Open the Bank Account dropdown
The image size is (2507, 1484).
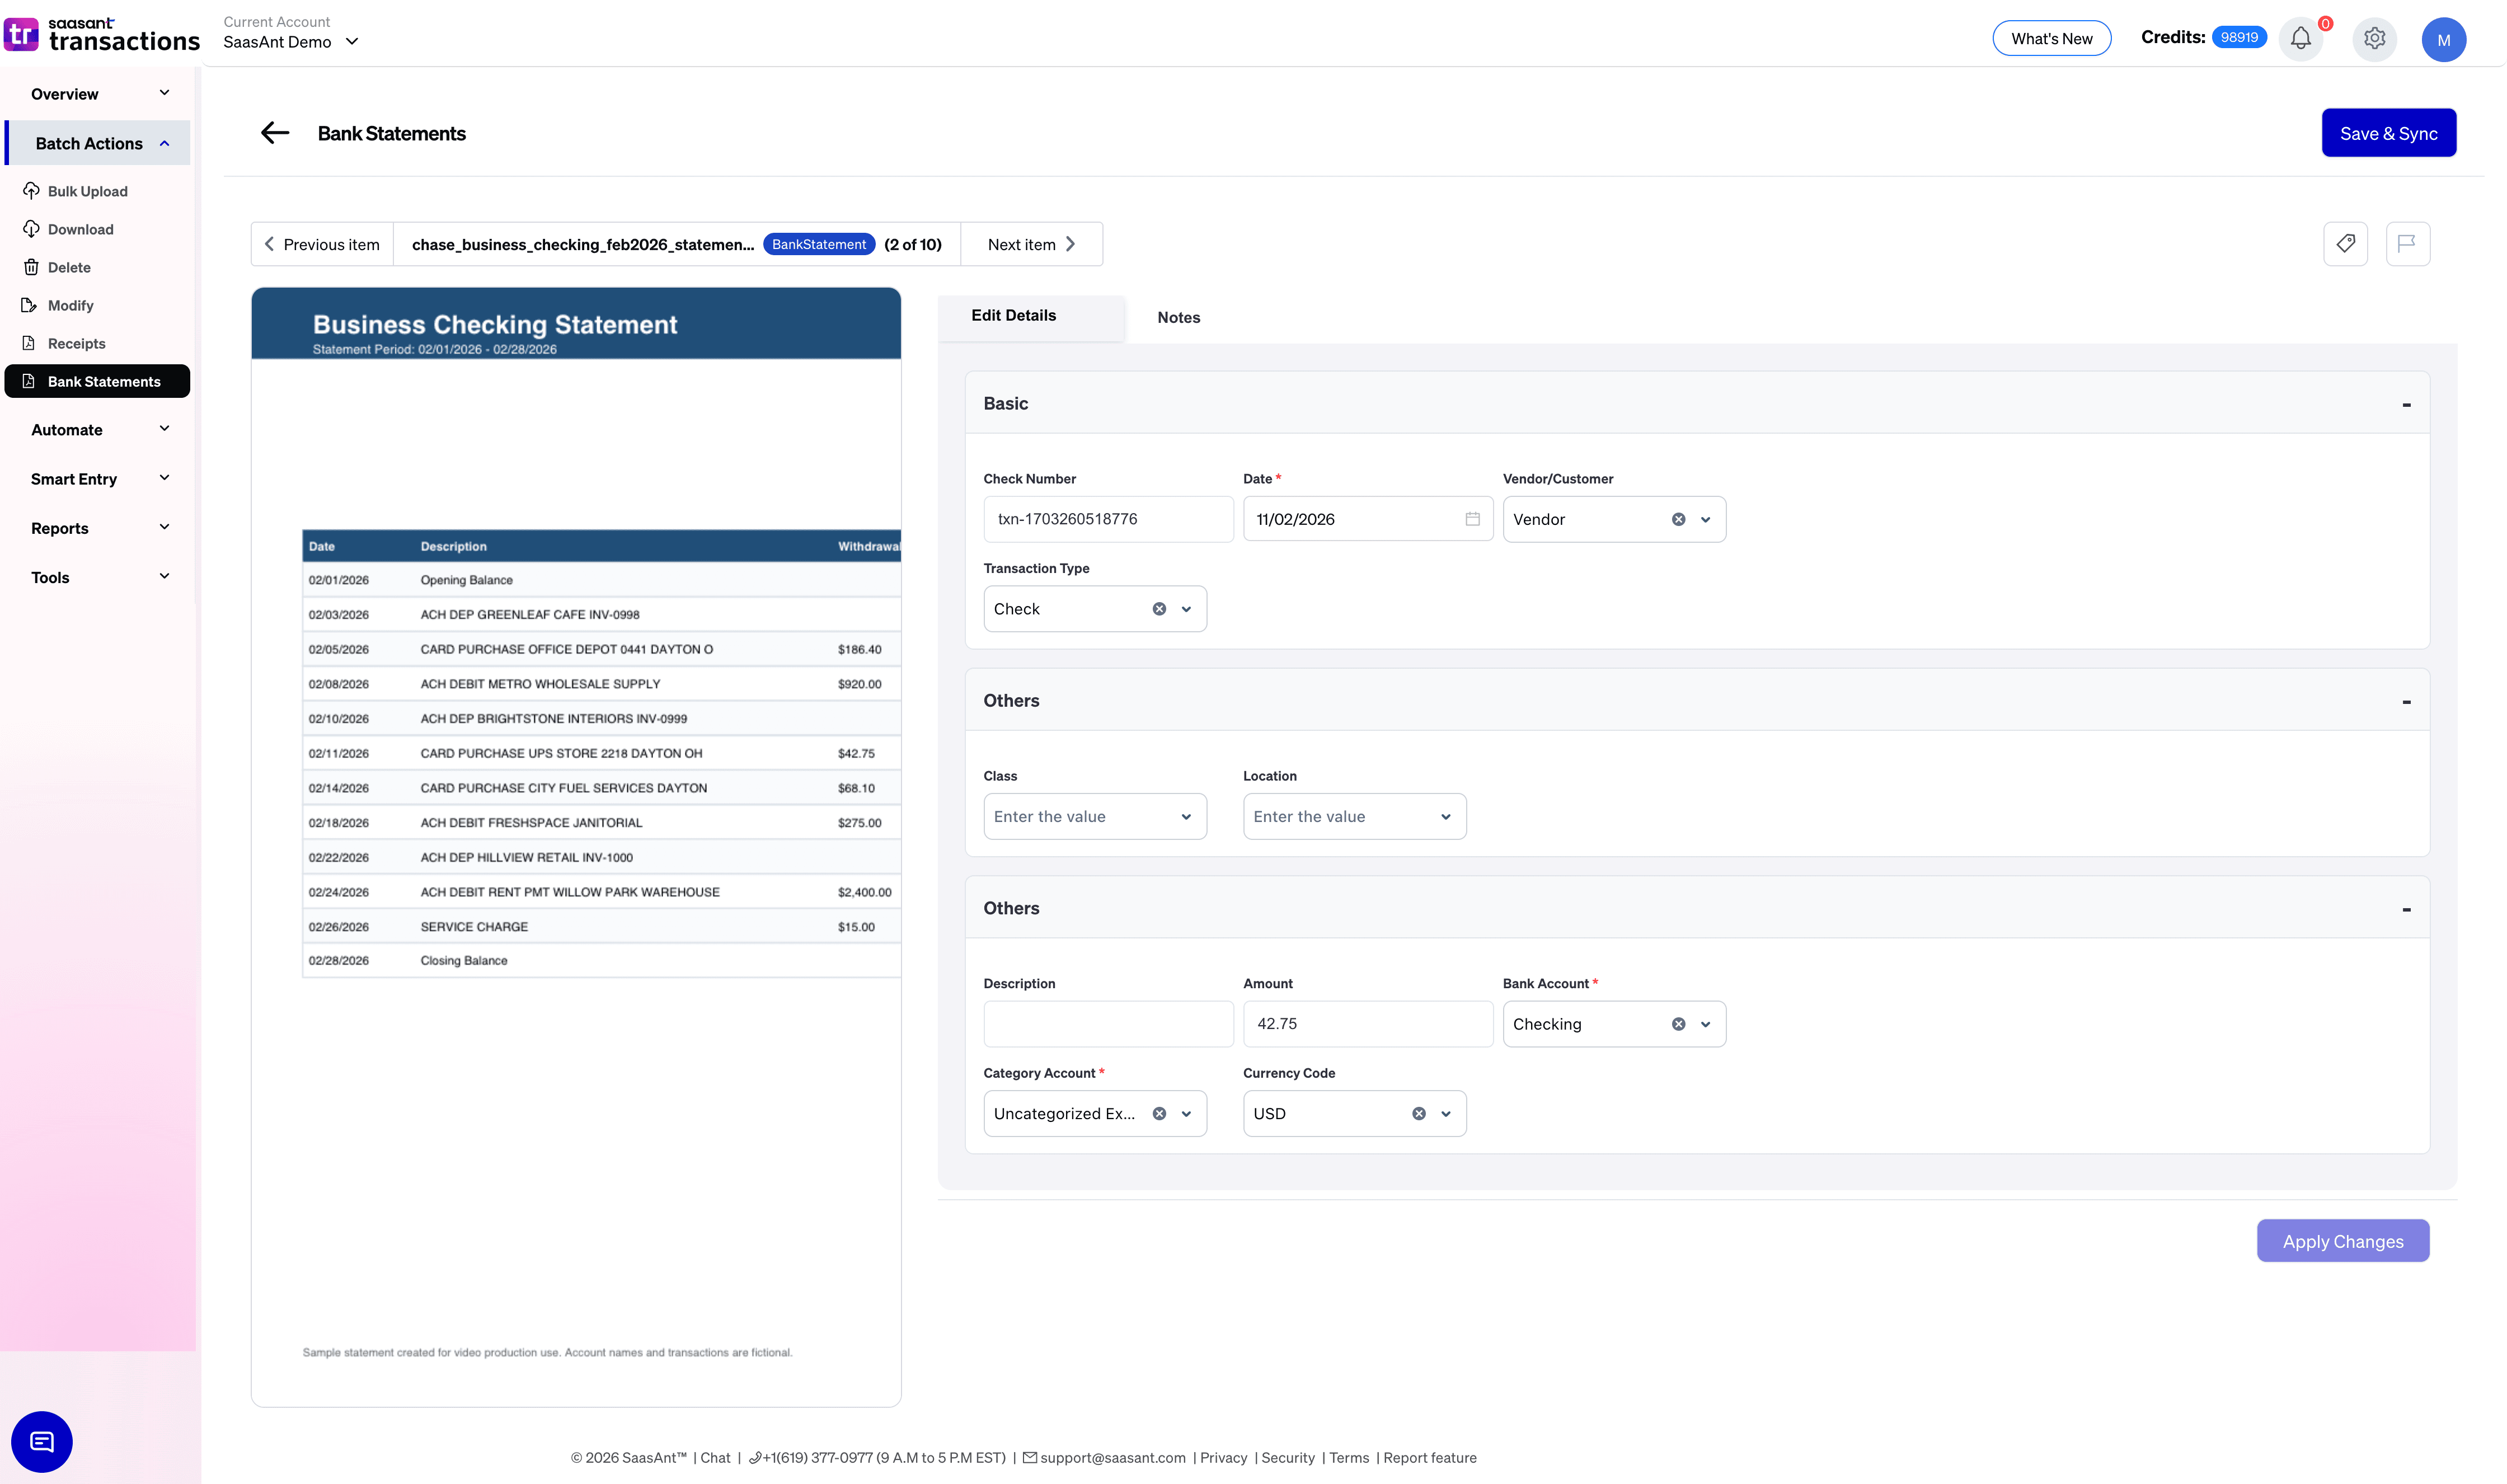pos(1705,1024)
